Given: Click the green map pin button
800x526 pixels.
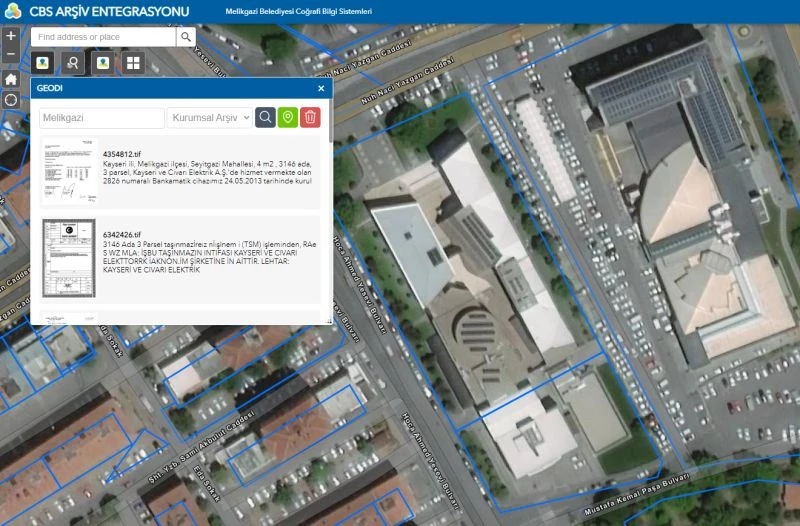Looking at the screenshot, I should [x=288, y=118].
